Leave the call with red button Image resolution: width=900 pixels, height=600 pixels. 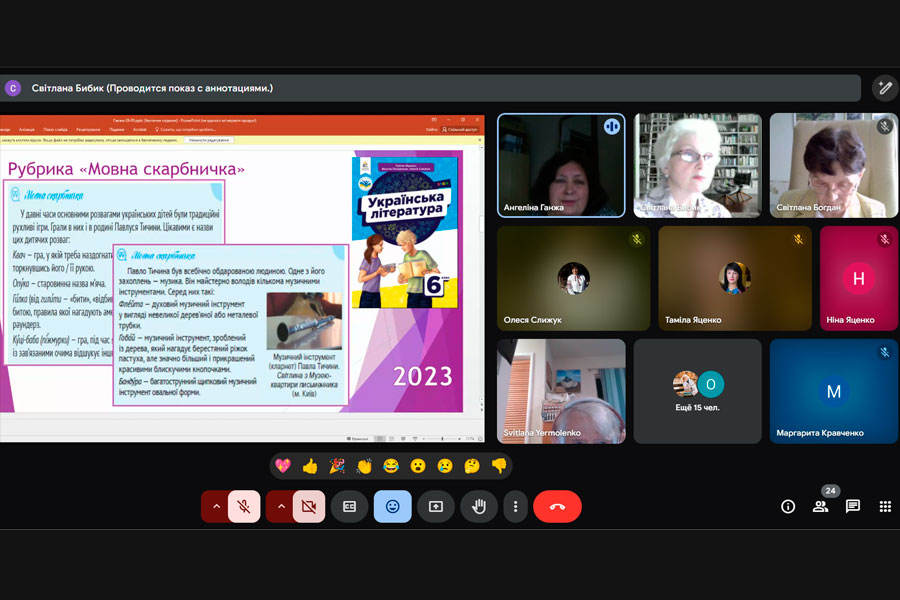557,506
